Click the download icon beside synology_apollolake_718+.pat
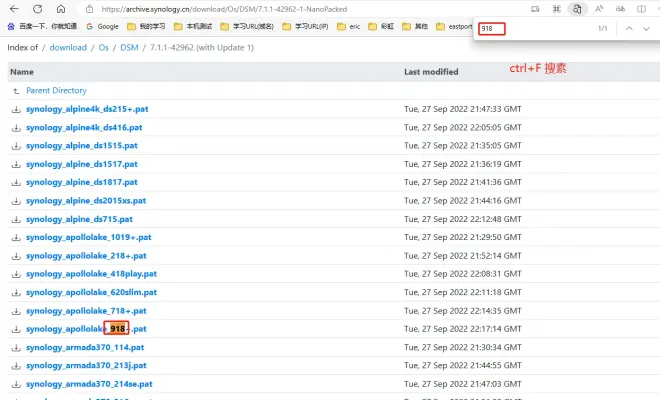 pos(16,311)
